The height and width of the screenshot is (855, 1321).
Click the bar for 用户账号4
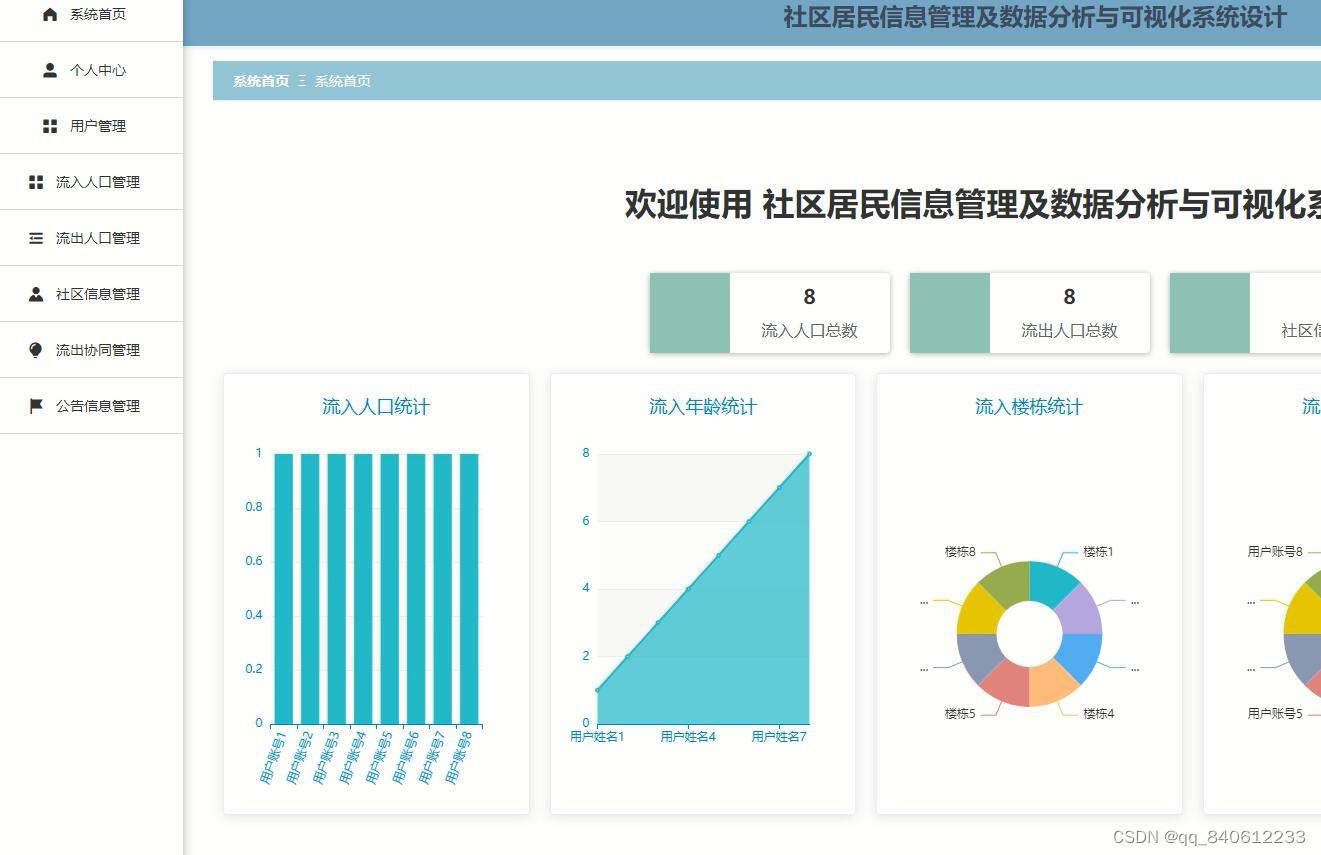(363, 588)
